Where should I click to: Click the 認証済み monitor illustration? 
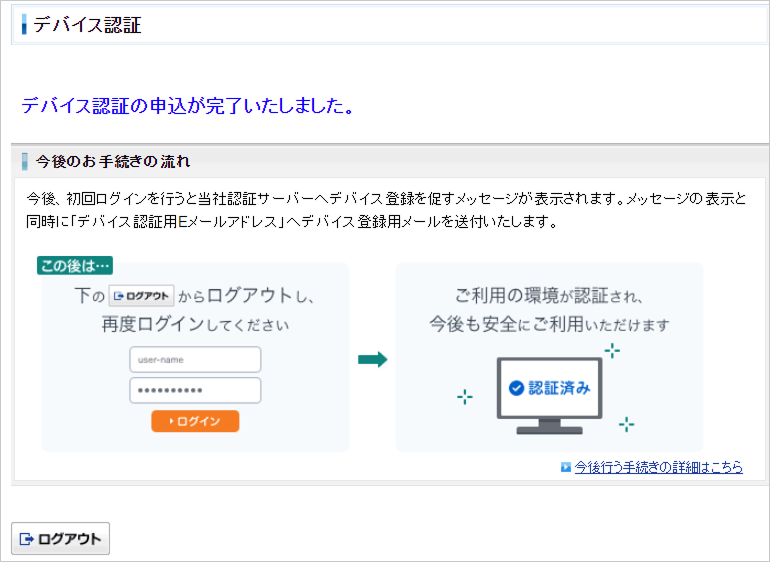(550, 395)
